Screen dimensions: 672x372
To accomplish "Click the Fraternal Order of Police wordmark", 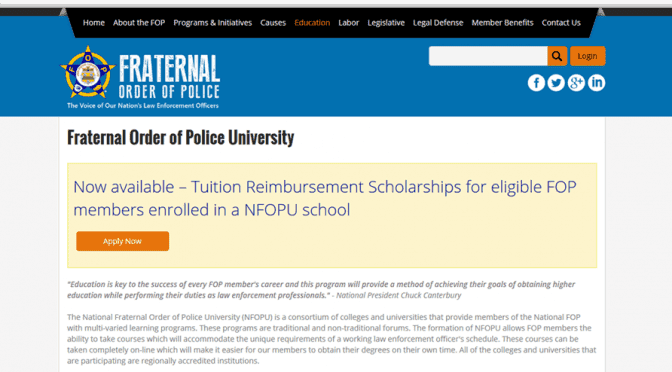I will point(169,76).
